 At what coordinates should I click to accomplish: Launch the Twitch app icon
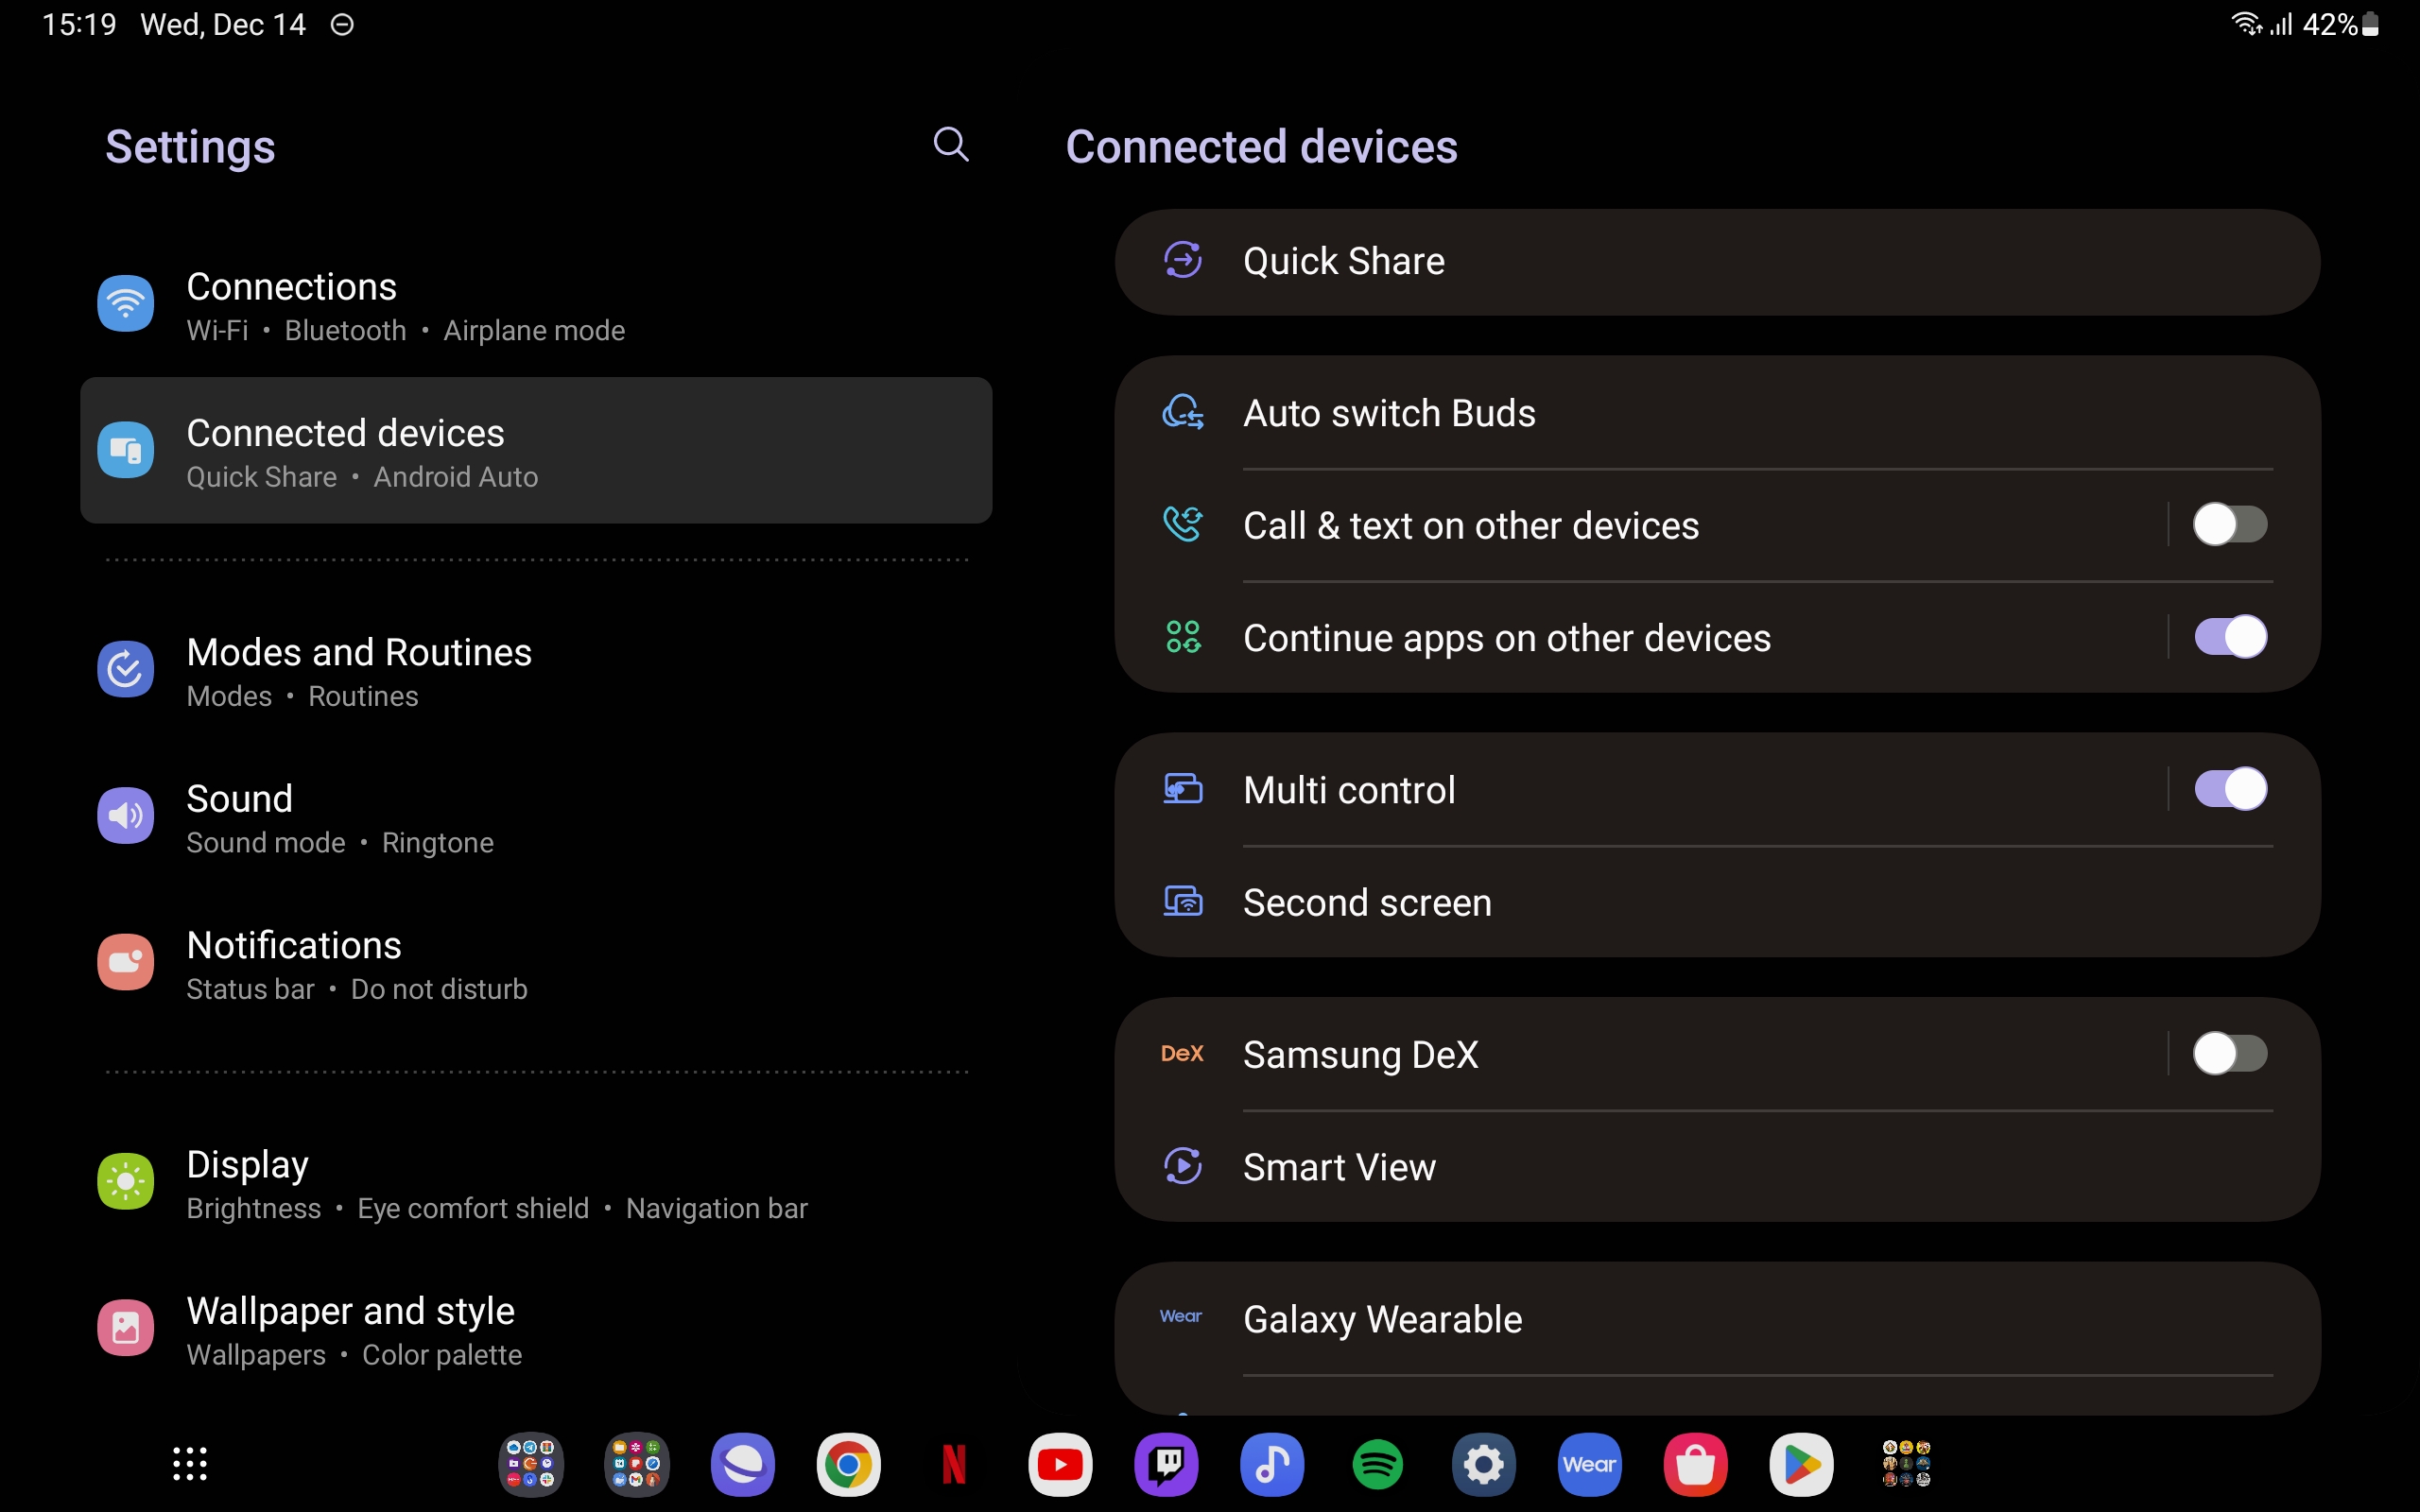click(1166, 1465)
